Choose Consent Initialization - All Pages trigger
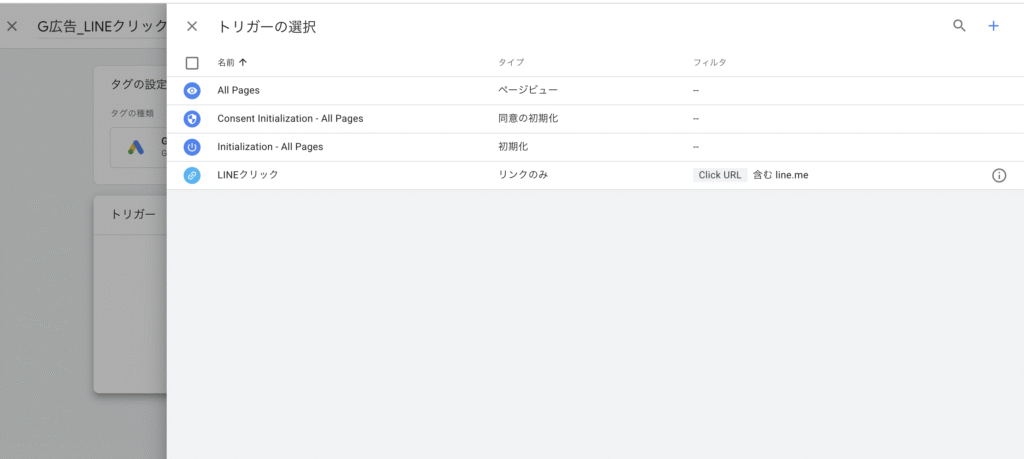 click(x=289, y=118)
